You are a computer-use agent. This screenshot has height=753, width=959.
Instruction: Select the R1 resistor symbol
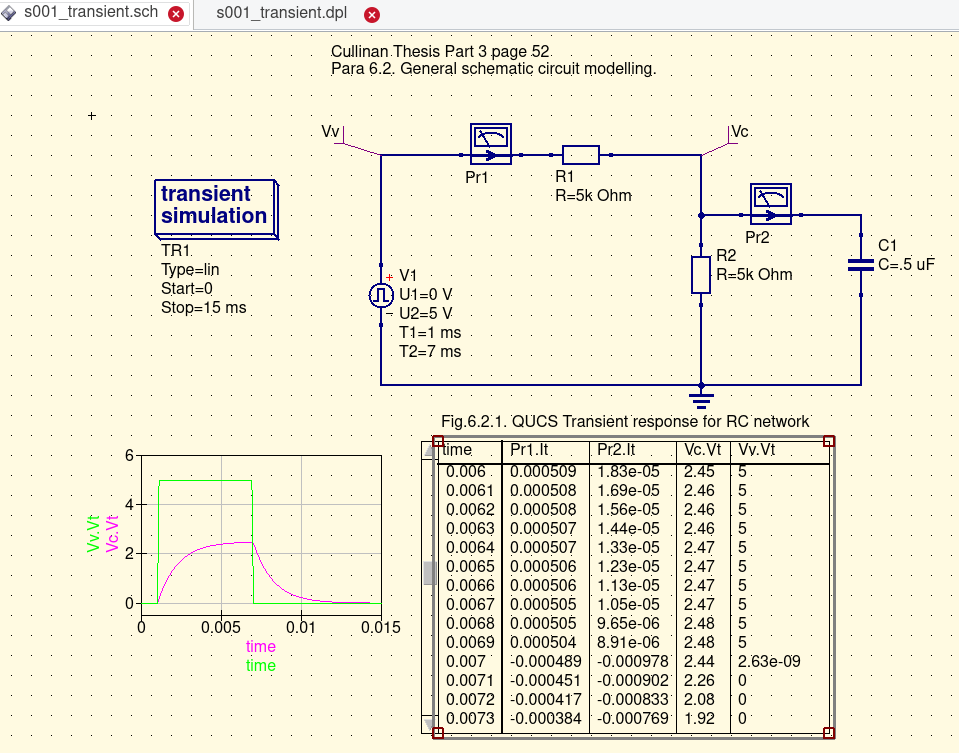tap(581, 155)
